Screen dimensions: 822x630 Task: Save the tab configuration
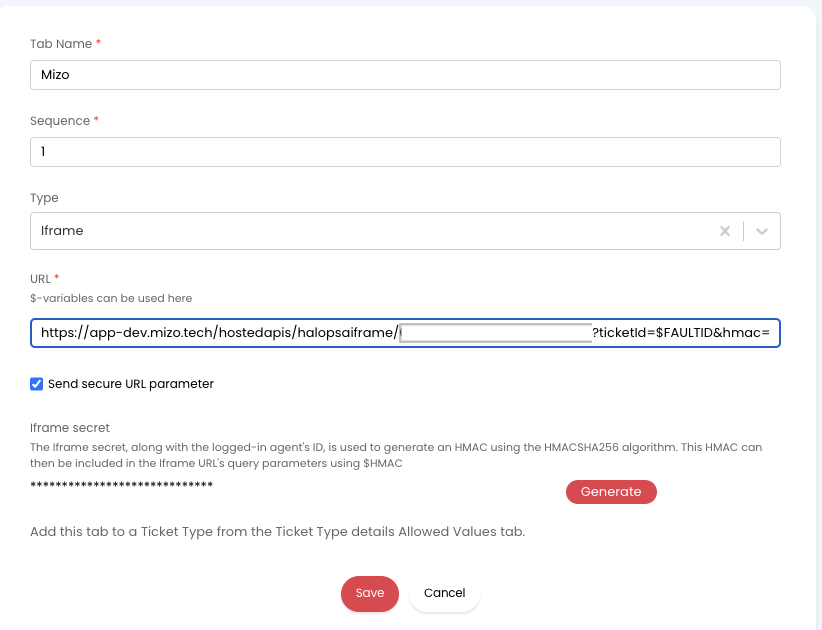(369, 593)
